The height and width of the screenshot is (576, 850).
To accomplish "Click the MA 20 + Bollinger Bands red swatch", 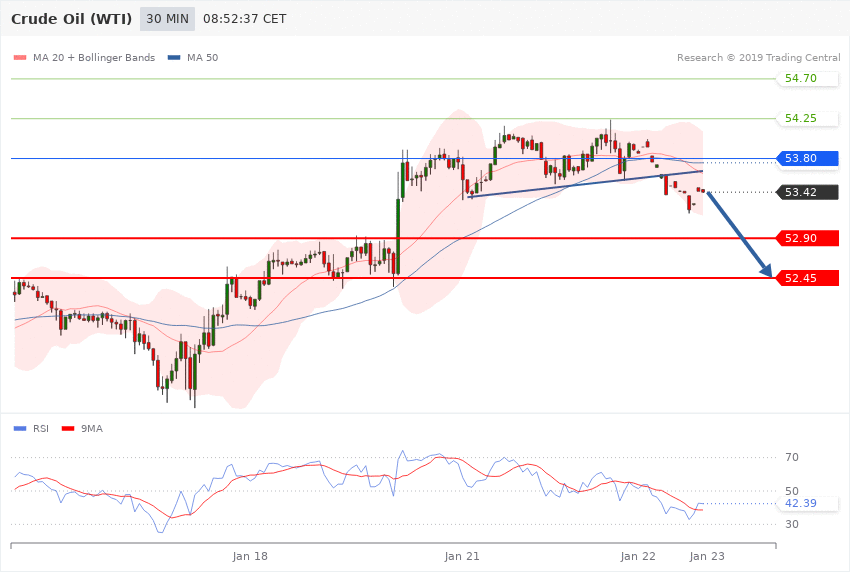I will pyautogui.click(x=20, y=58).
